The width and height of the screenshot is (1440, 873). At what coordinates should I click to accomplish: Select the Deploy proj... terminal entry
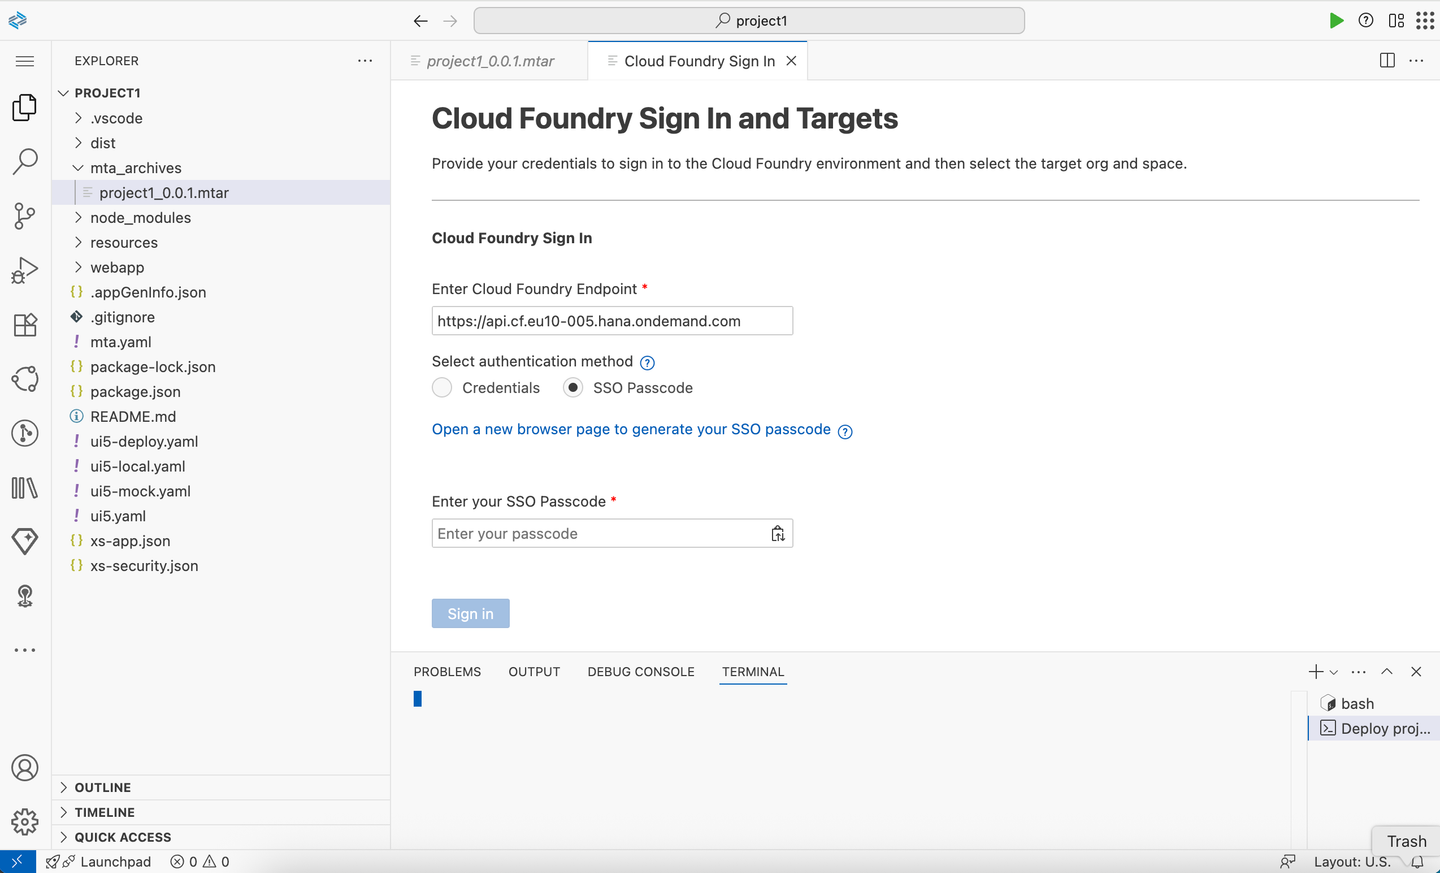point(1375,729)
